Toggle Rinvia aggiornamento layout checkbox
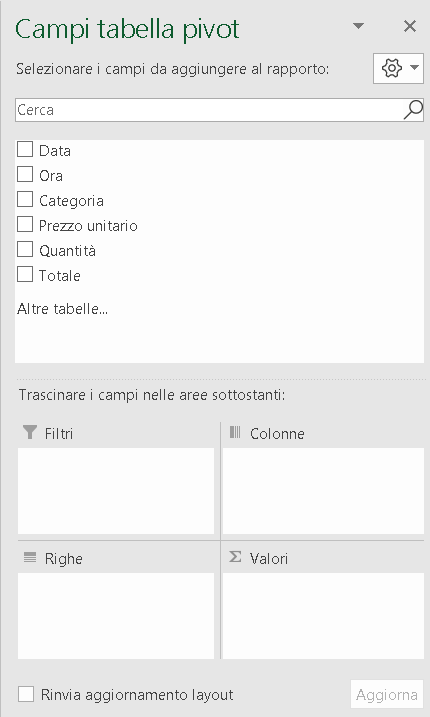 [x=26, y=694]
